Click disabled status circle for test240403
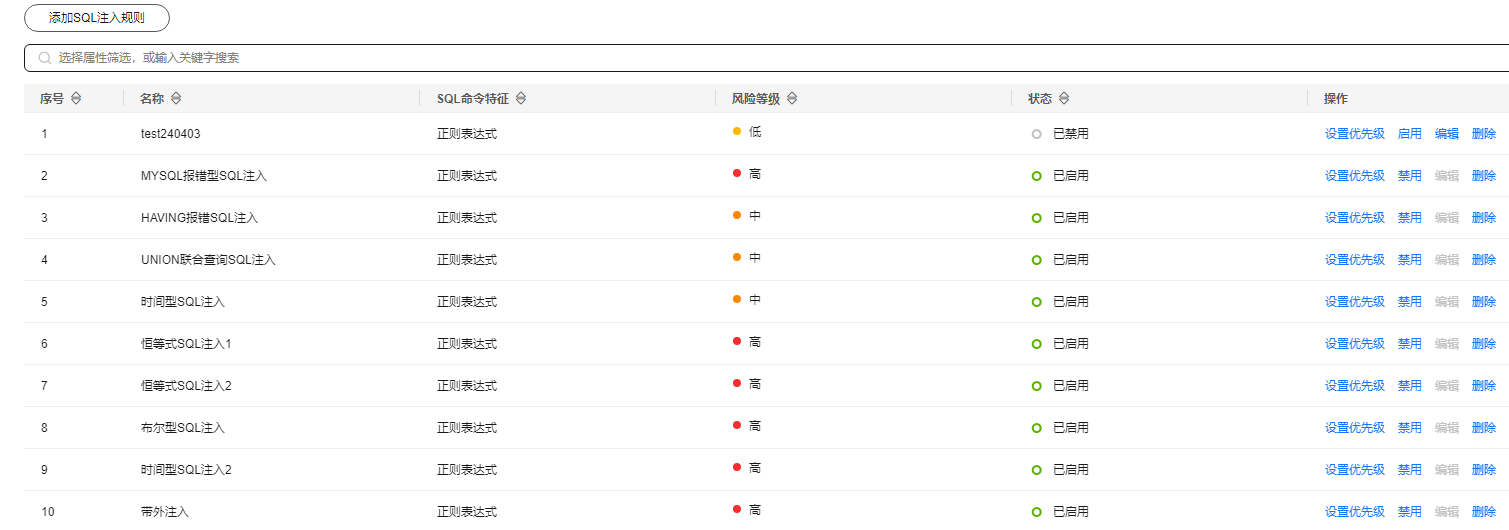This screenshot has height=530, width=1509. tap(1037, 134)
